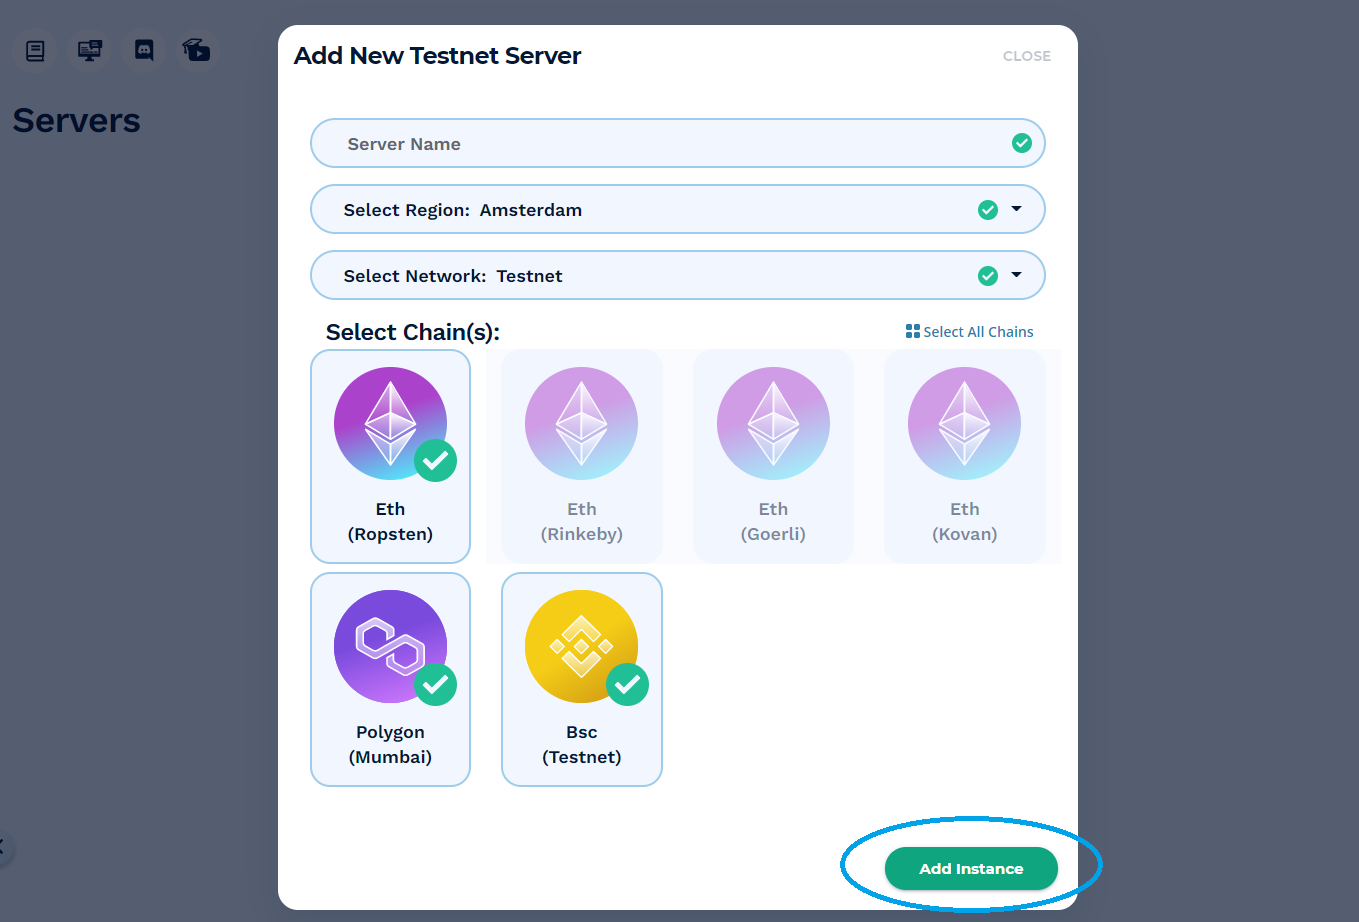This screenshot has height=922, width=1359.
Task: Open the Select Network: Testnet field
Action: coord(678,275)
